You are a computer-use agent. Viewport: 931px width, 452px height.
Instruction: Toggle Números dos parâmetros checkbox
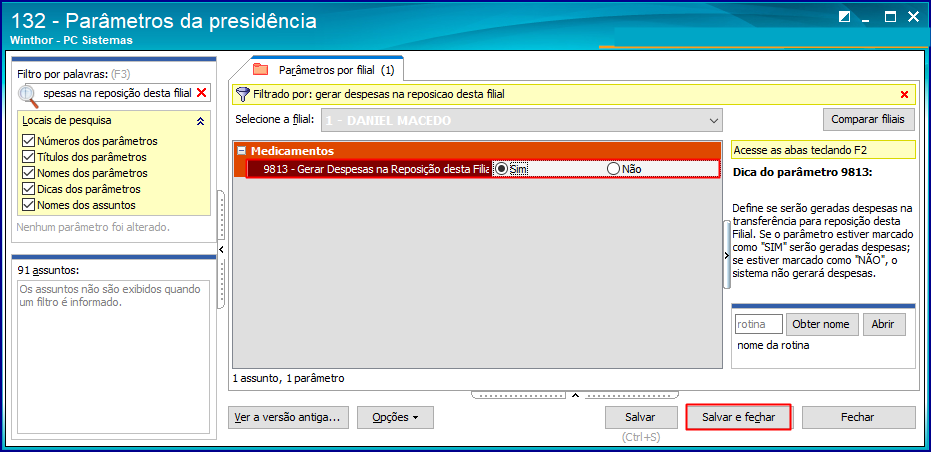coord(28,141)
